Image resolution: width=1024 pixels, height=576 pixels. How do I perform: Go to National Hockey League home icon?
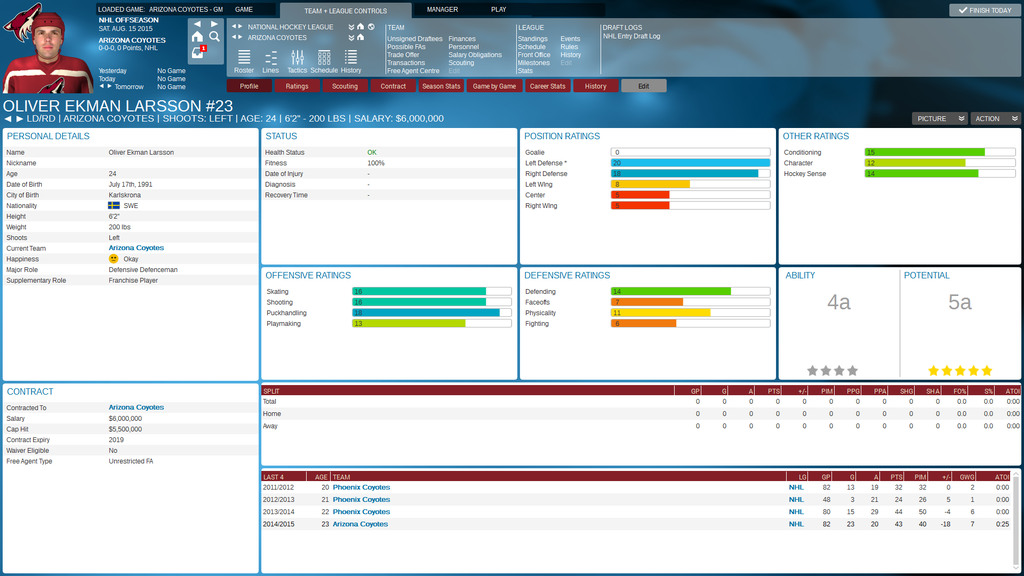[x=360, y=27]
